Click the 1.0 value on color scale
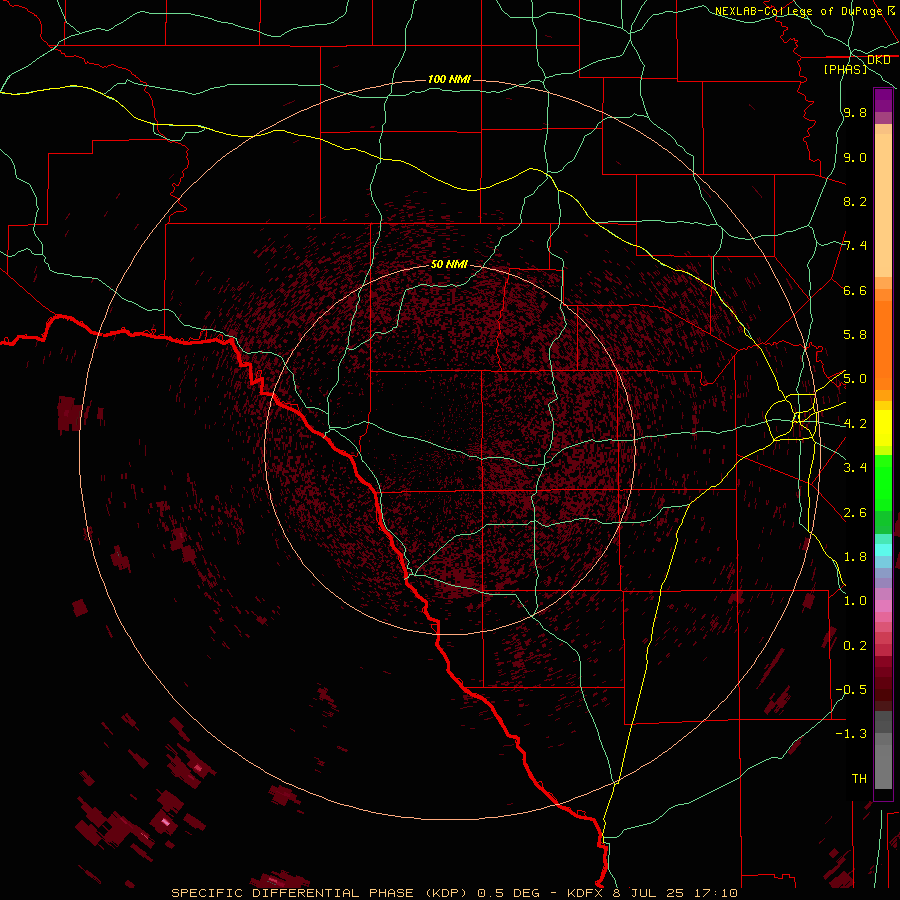 [855, 601]
